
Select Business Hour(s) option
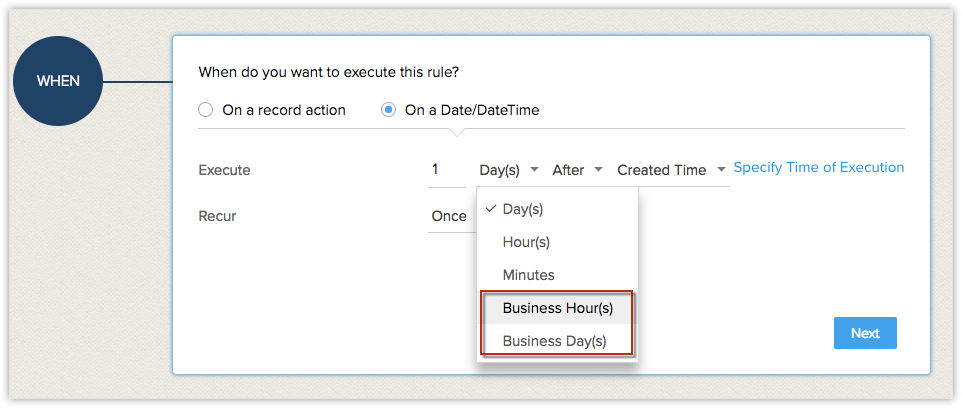(557, 308)
